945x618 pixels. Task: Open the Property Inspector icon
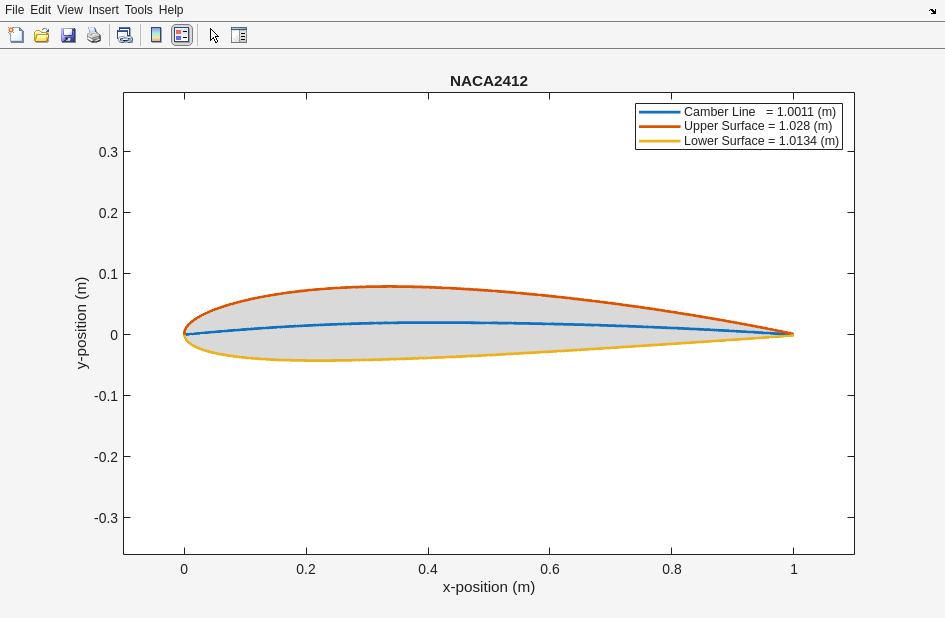pos(239,35)
